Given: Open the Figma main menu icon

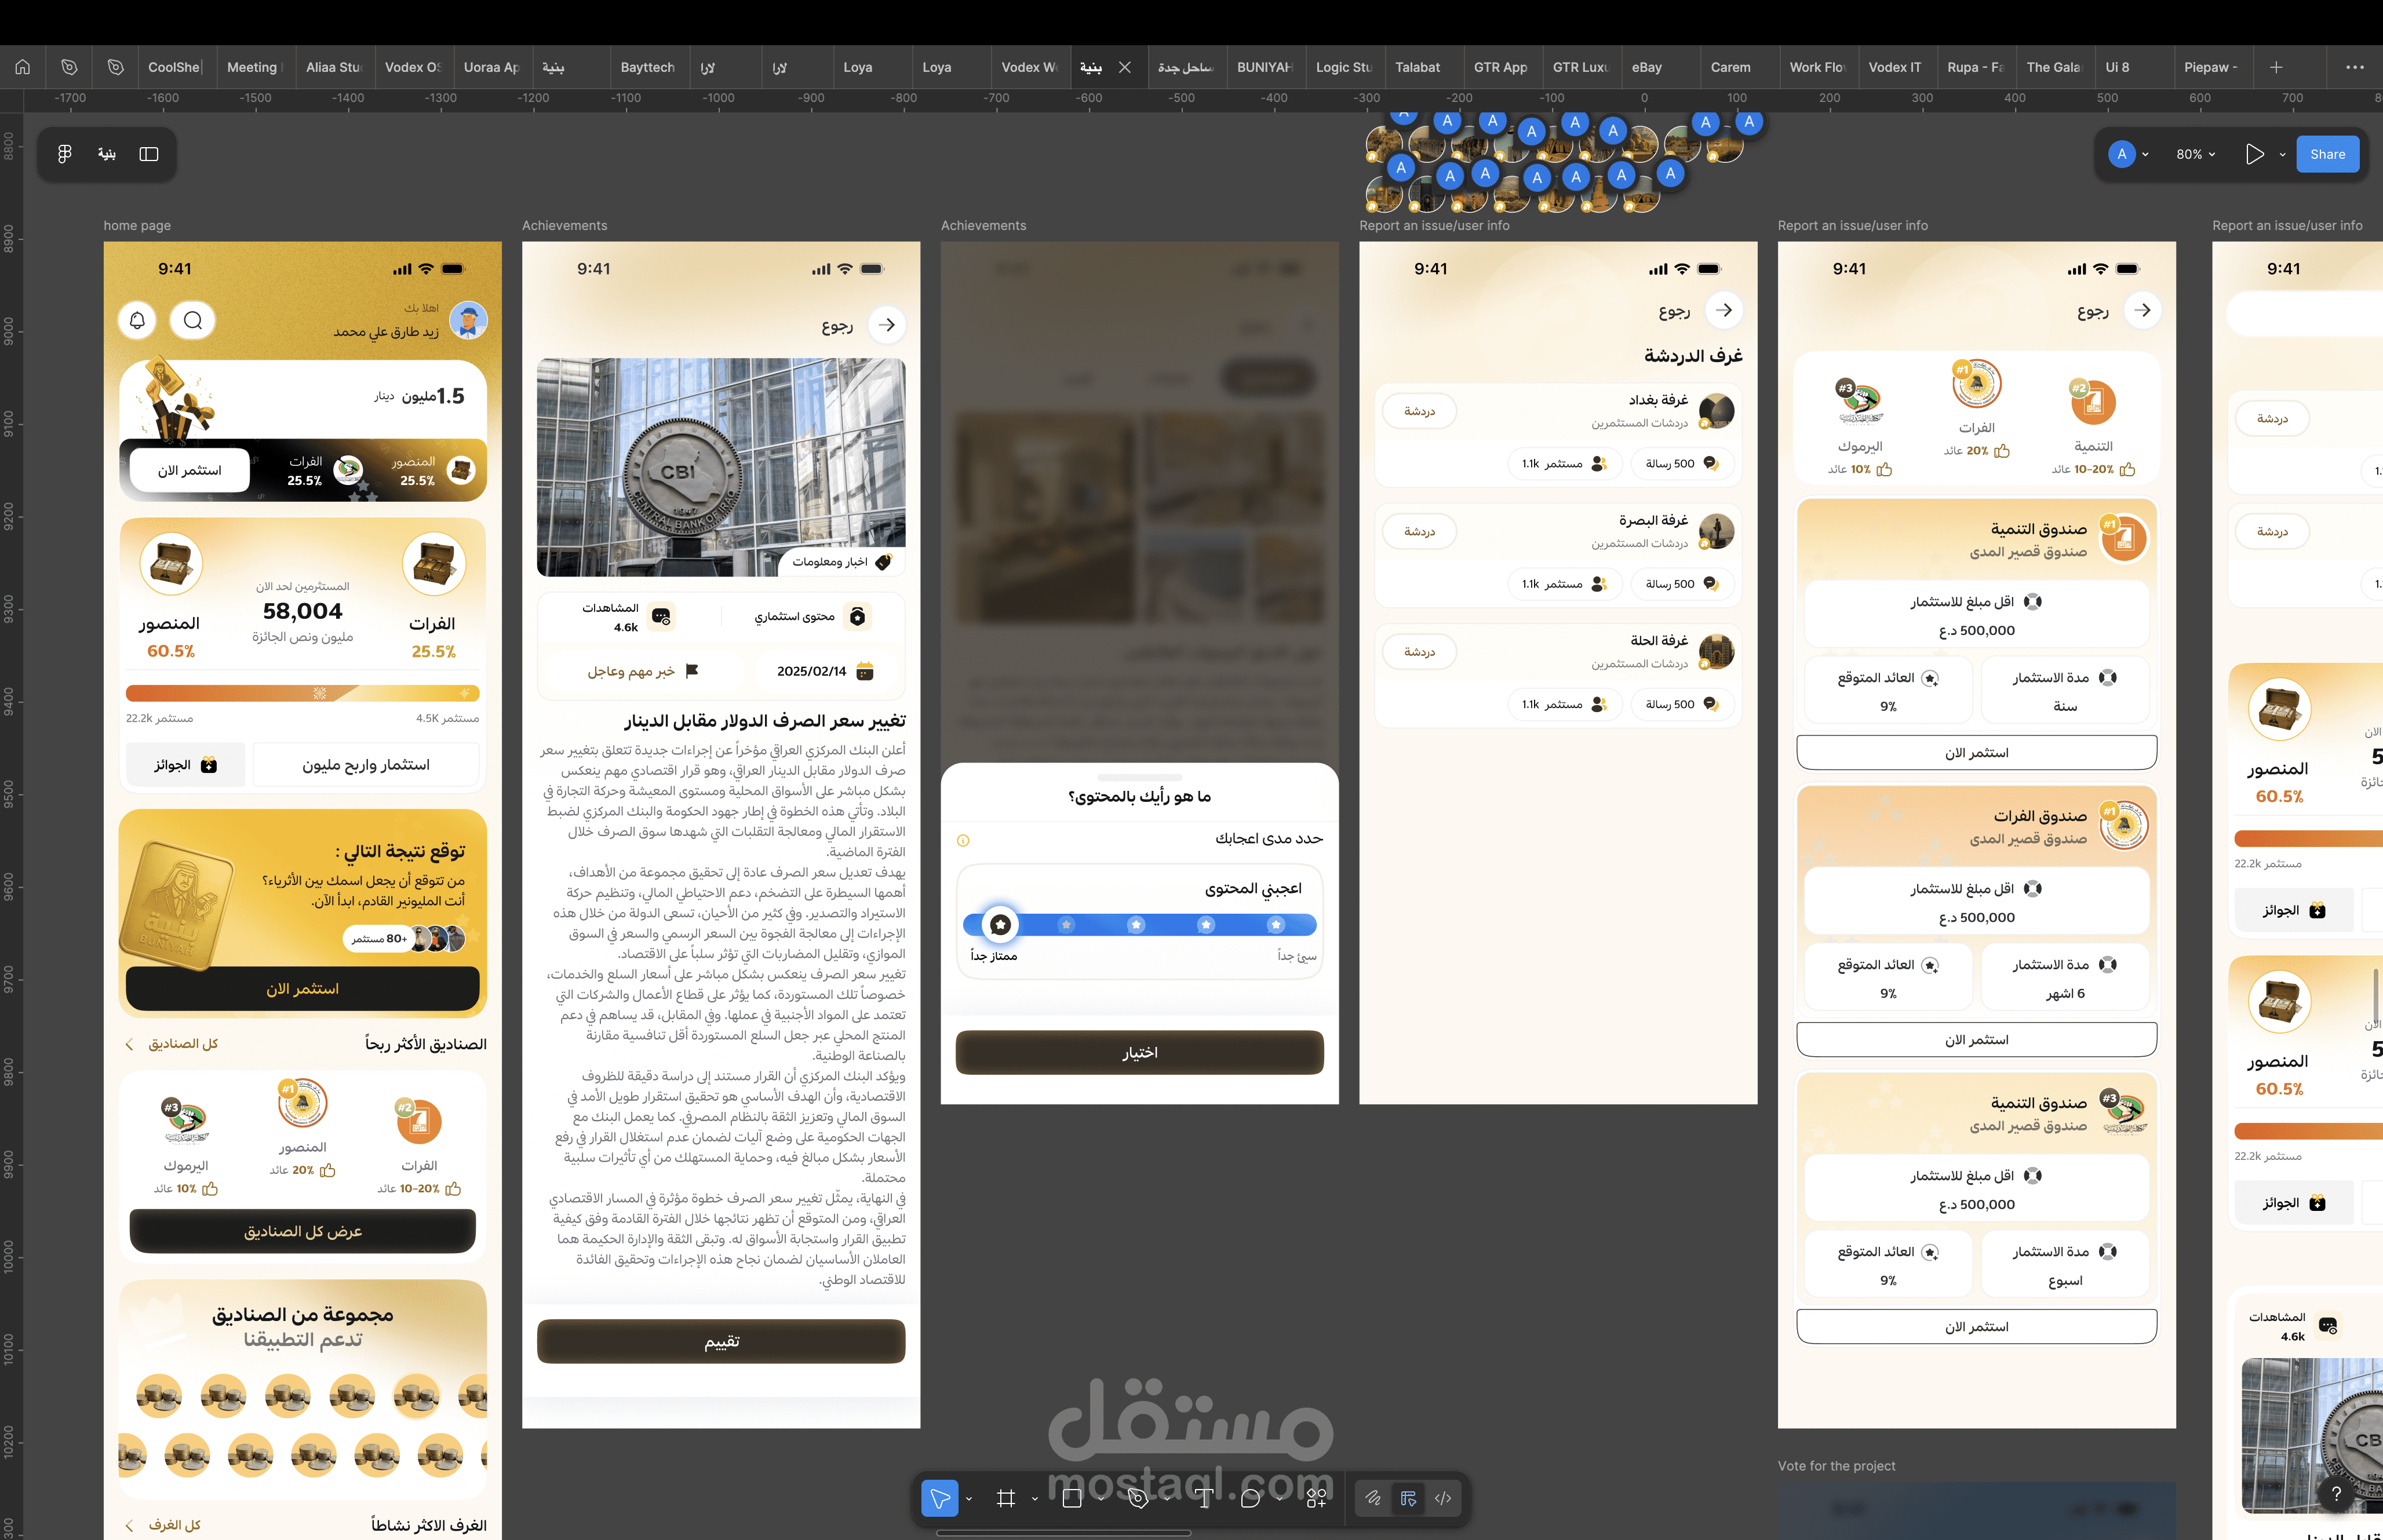Looking at the screenshot, I should click(65, 154).
